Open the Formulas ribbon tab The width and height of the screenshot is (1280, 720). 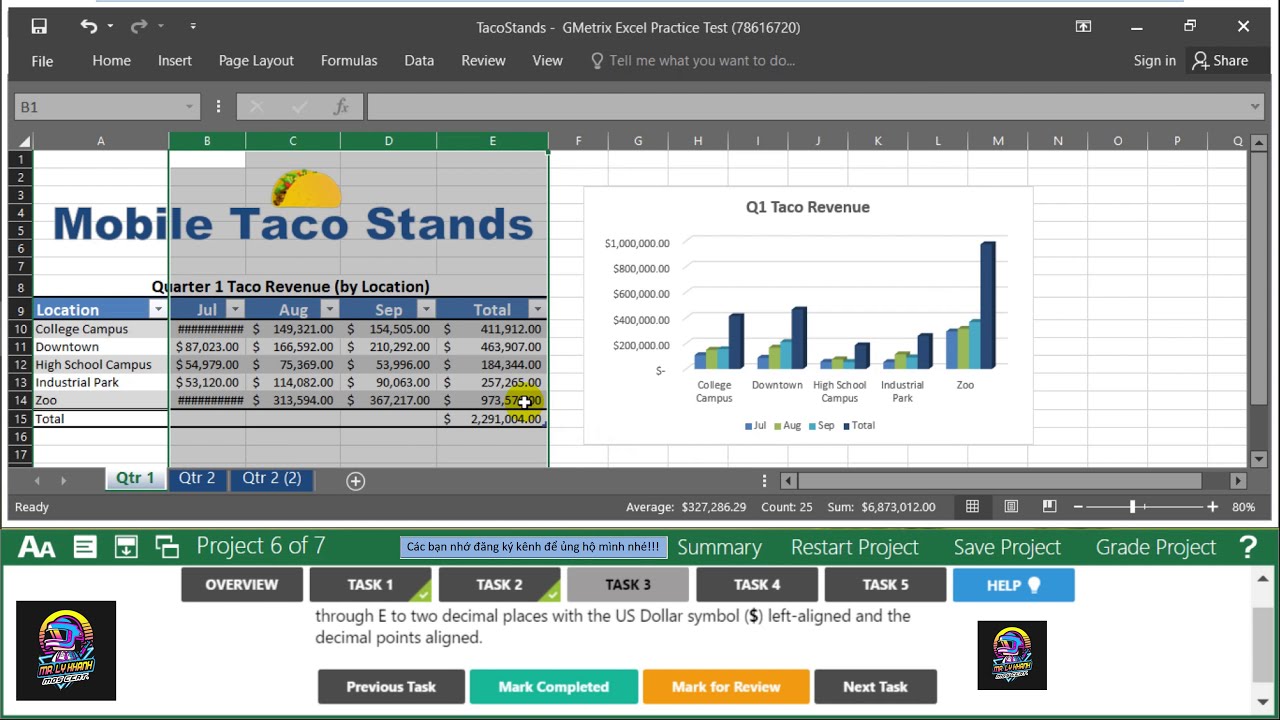[x=349, y=61]
